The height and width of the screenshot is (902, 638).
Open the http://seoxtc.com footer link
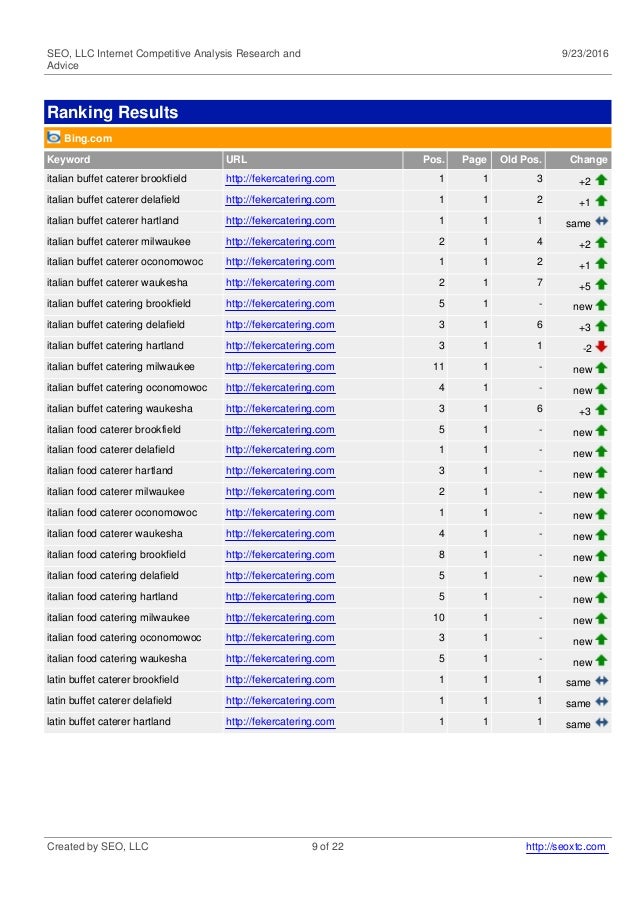(566, 846)
